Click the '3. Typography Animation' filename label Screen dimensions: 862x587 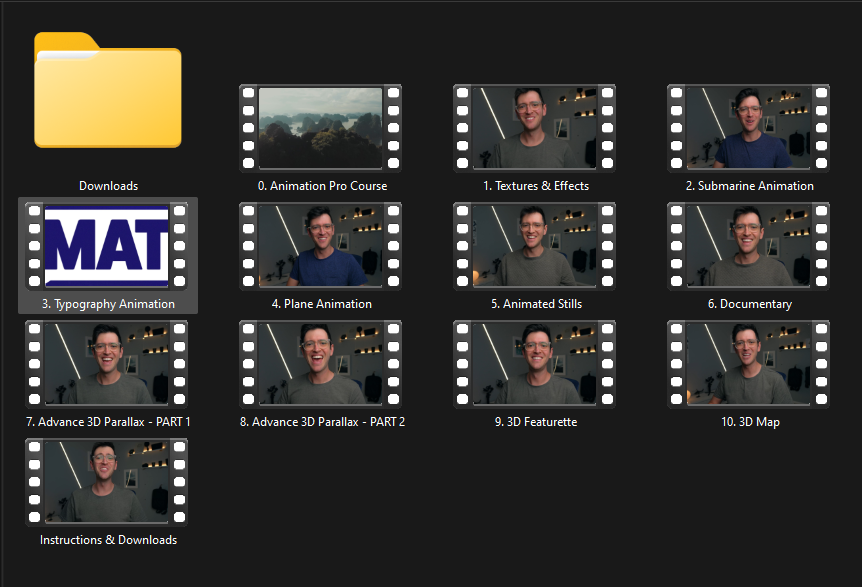tap(106, 303)
